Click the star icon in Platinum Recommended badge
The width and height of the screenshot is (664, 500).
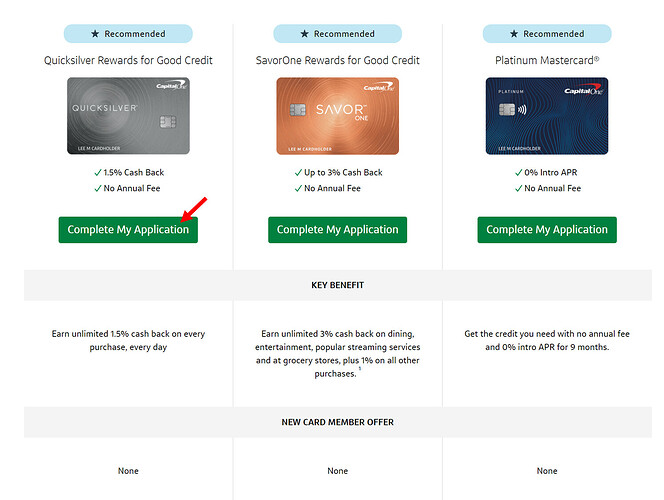(x=514, y=34)
